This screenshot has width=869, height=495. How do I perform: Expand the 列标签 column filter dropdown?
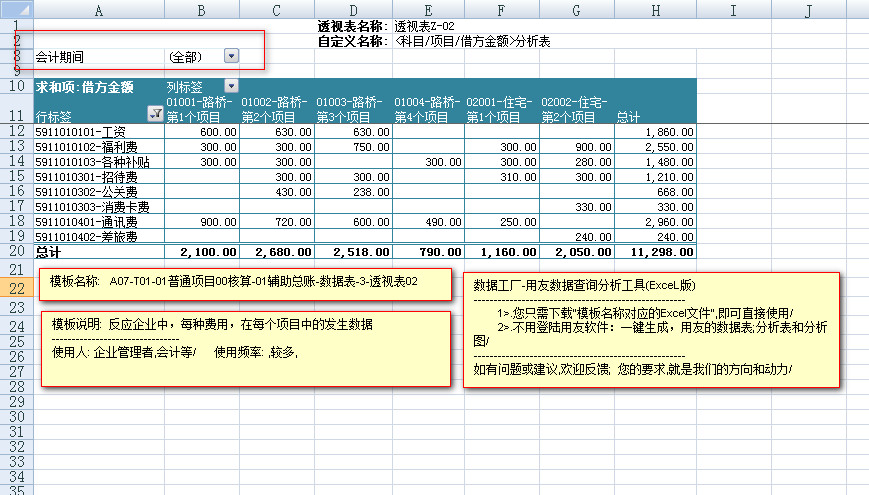point(231,87)
